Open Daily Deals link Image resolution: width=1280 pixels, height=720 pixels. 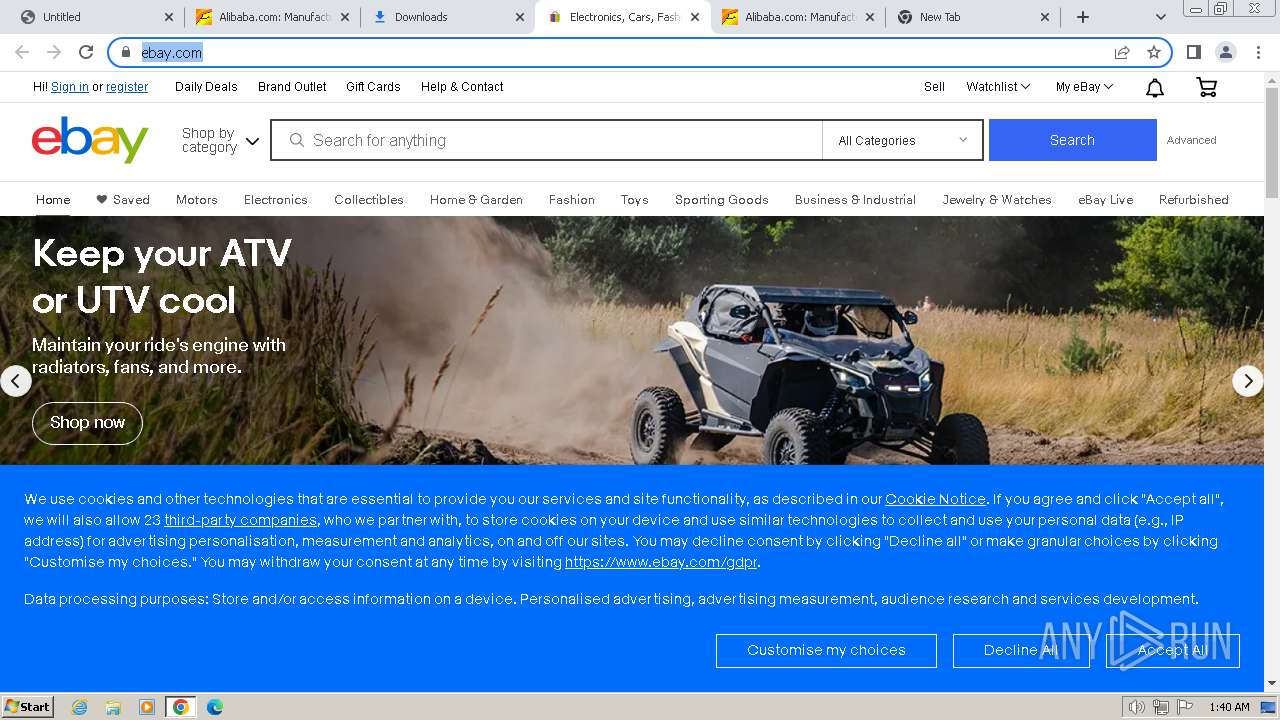206,87
